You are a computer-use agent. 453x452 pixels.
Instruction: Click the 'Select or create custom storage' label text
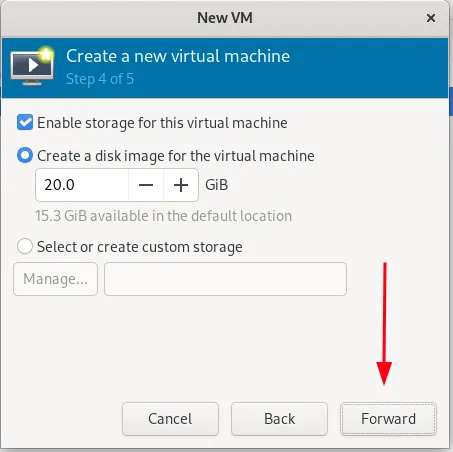(x=140, y=247)
